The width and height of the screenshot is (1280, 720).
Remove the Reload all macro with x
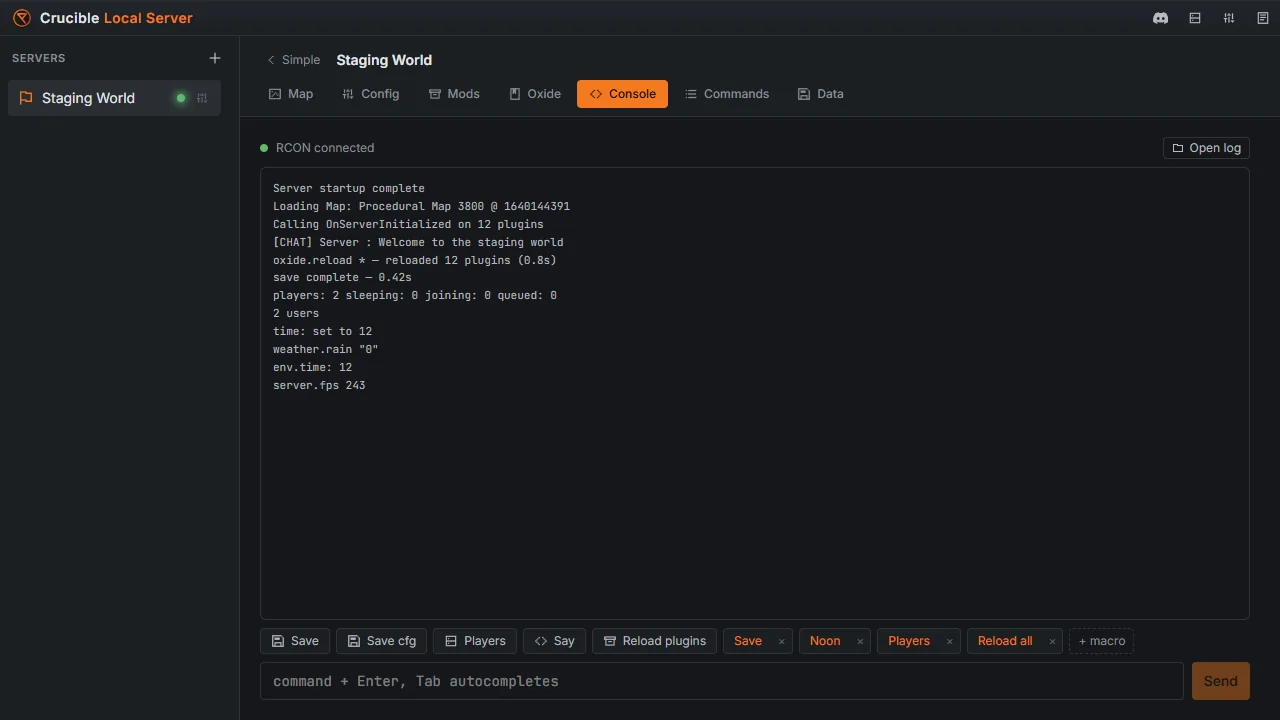(1052, 641)
